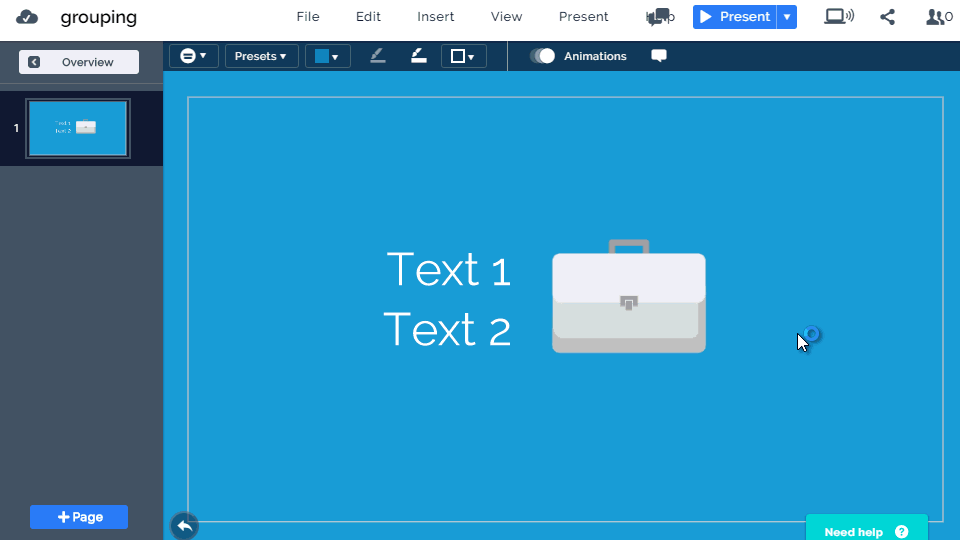Viewport: 960px width, 540px height.
Task: Click the share icon
Action: (x=887, y=17)
